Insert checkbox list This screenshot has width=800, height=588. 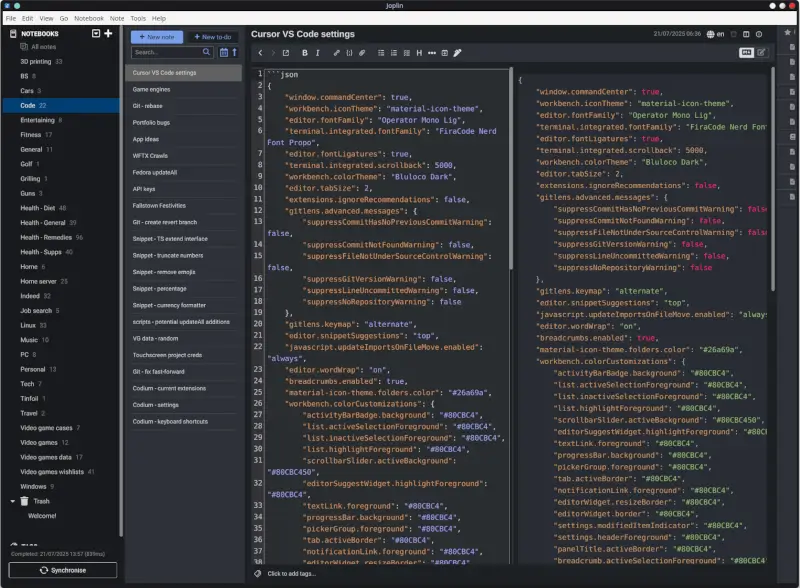[407, 53]
